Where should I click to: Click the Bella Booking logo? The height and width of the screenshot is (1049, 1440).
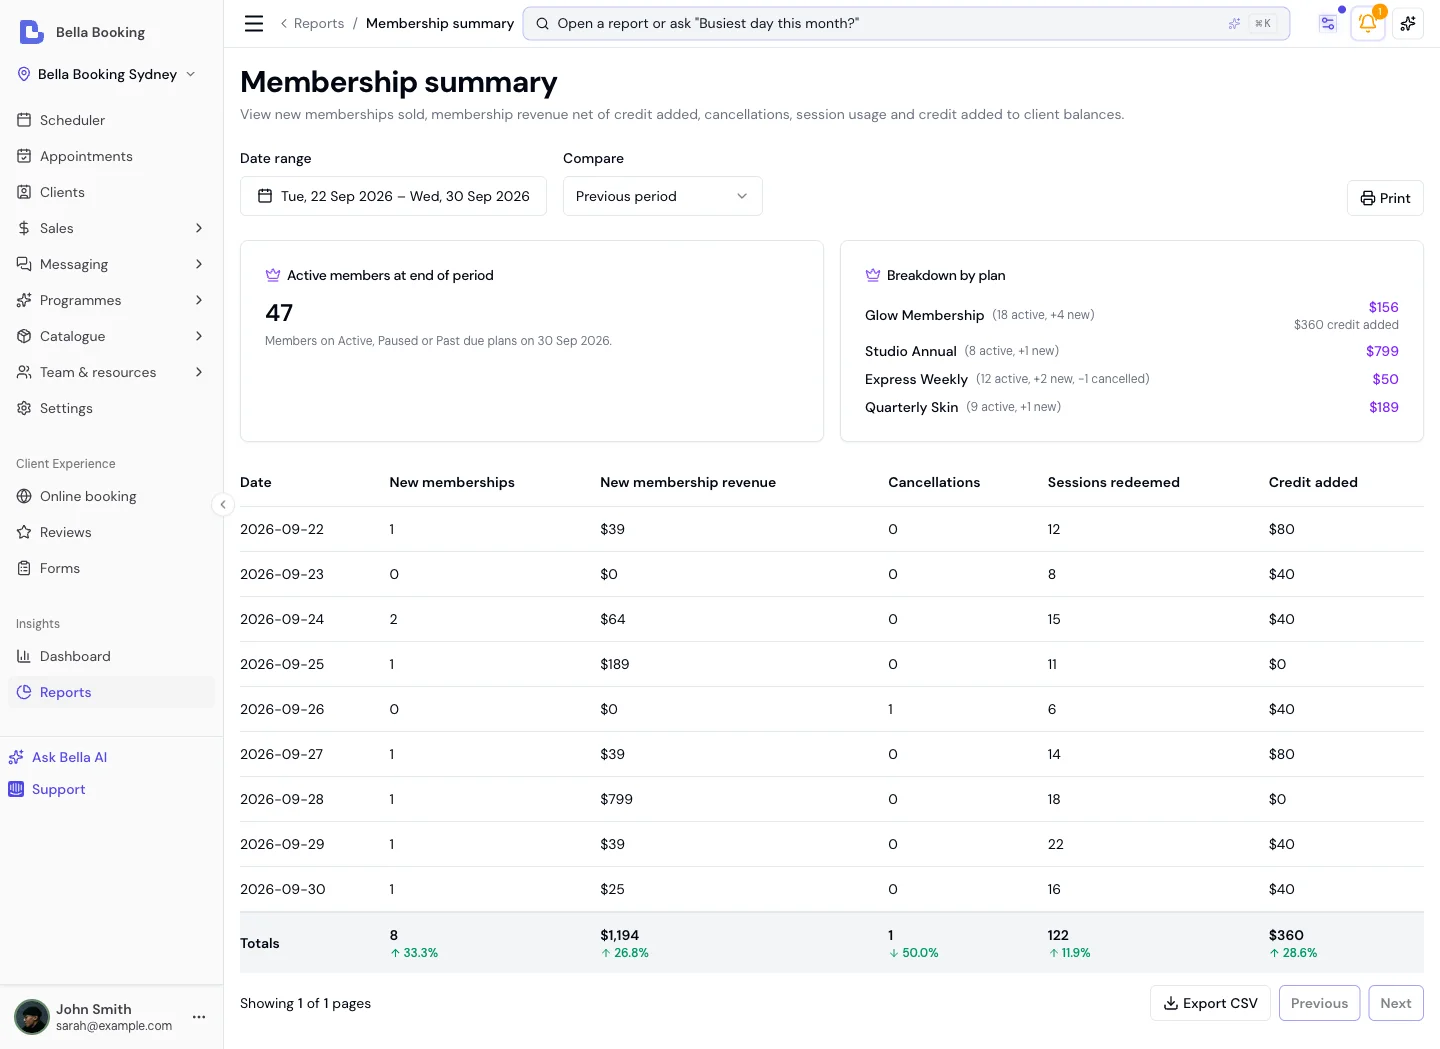(32, 32)
